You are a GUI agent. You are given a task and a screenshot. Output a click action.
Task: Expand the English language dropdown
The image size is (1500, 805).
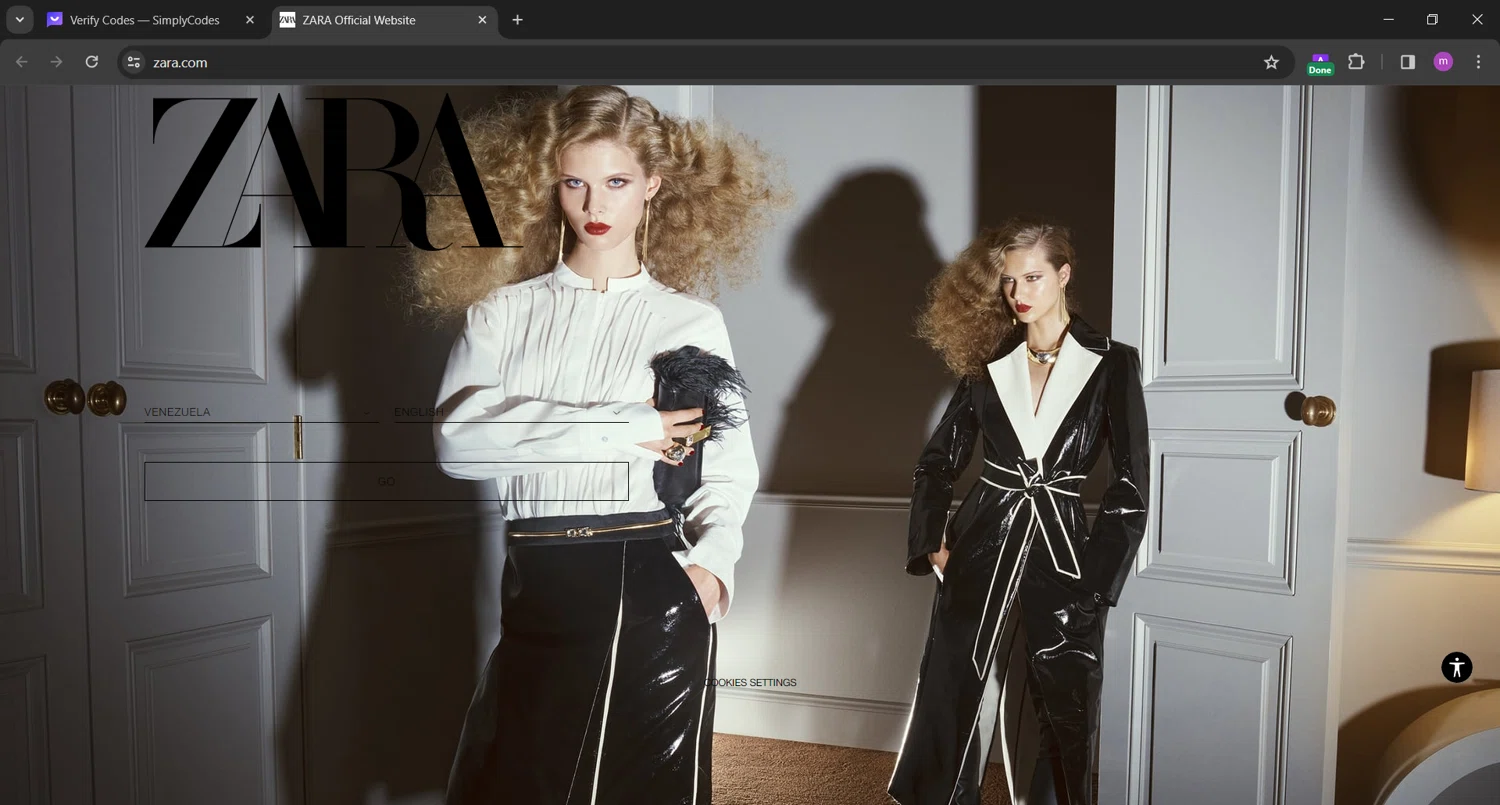pyautogui.click(x=510, y=412)
